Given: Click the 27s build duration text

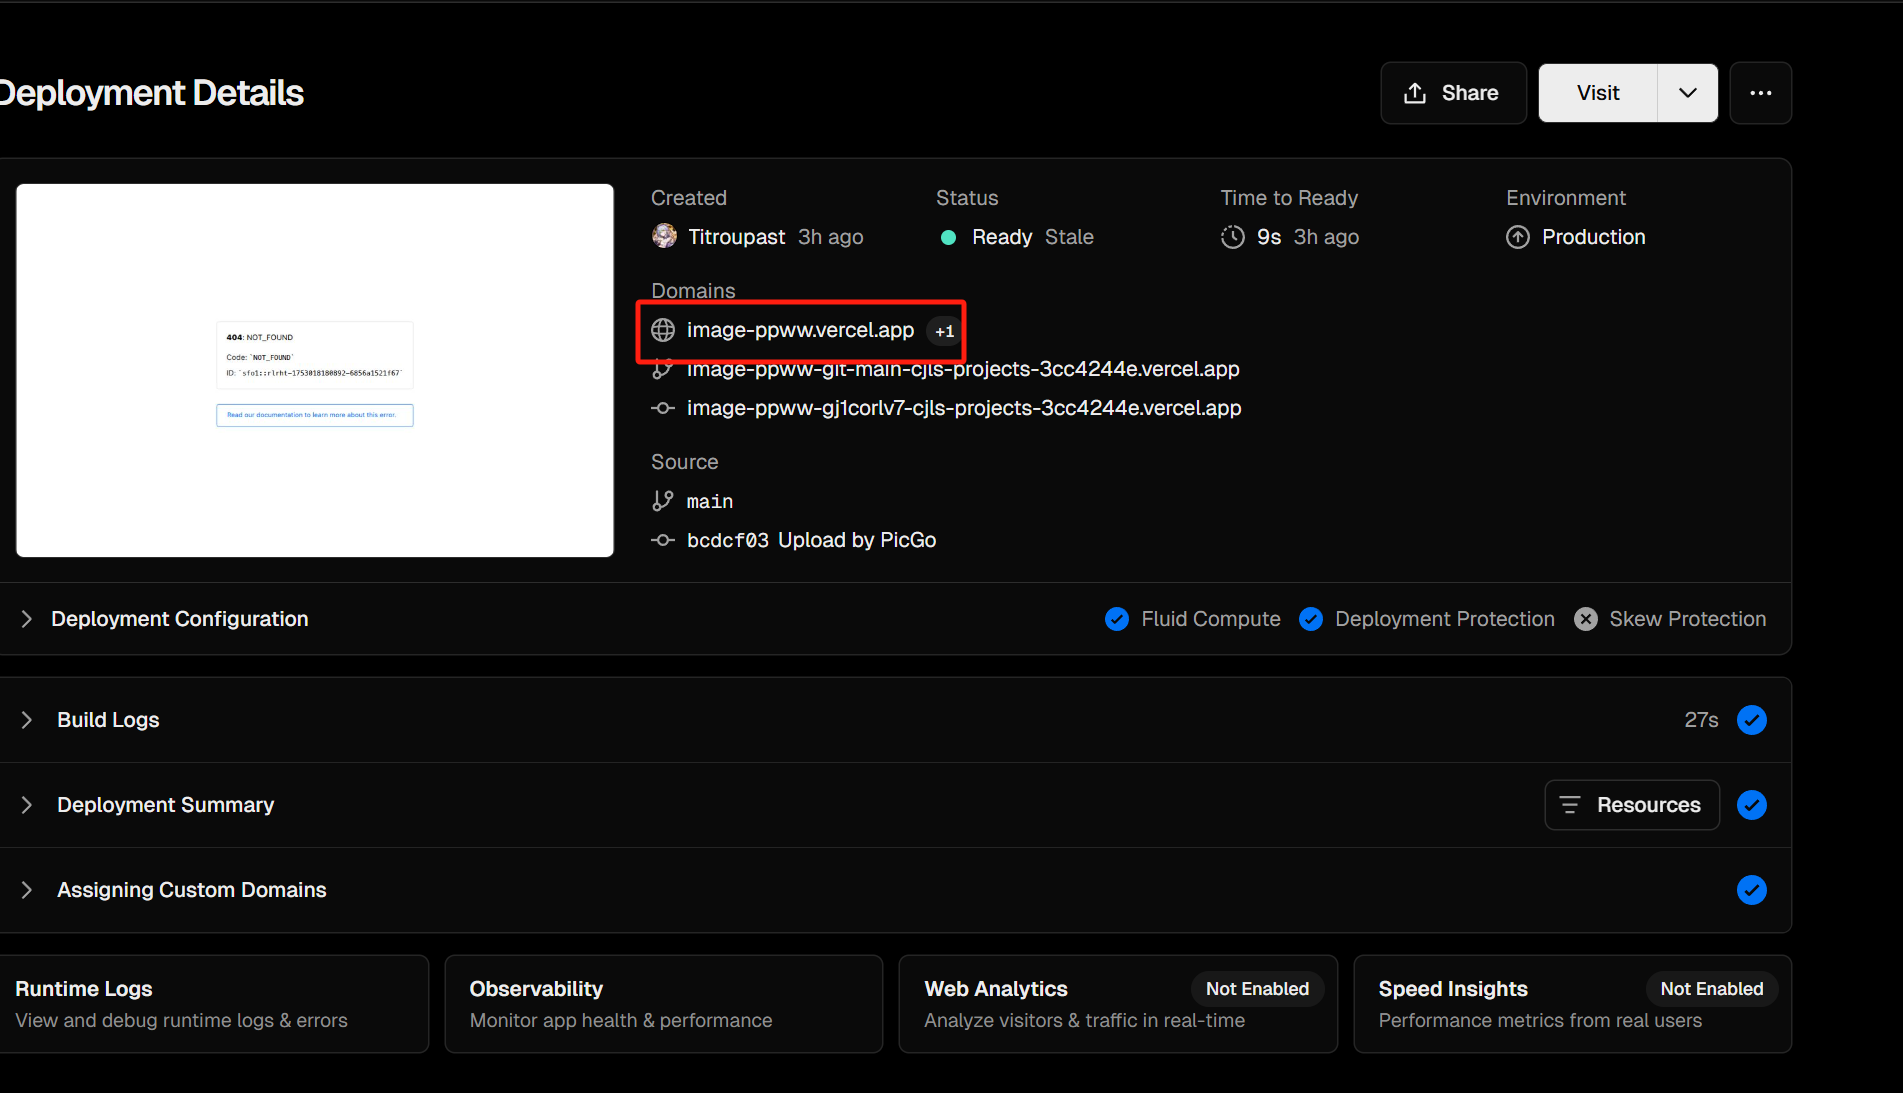Looking at the screenshot, I should [x=1701, y=720].
